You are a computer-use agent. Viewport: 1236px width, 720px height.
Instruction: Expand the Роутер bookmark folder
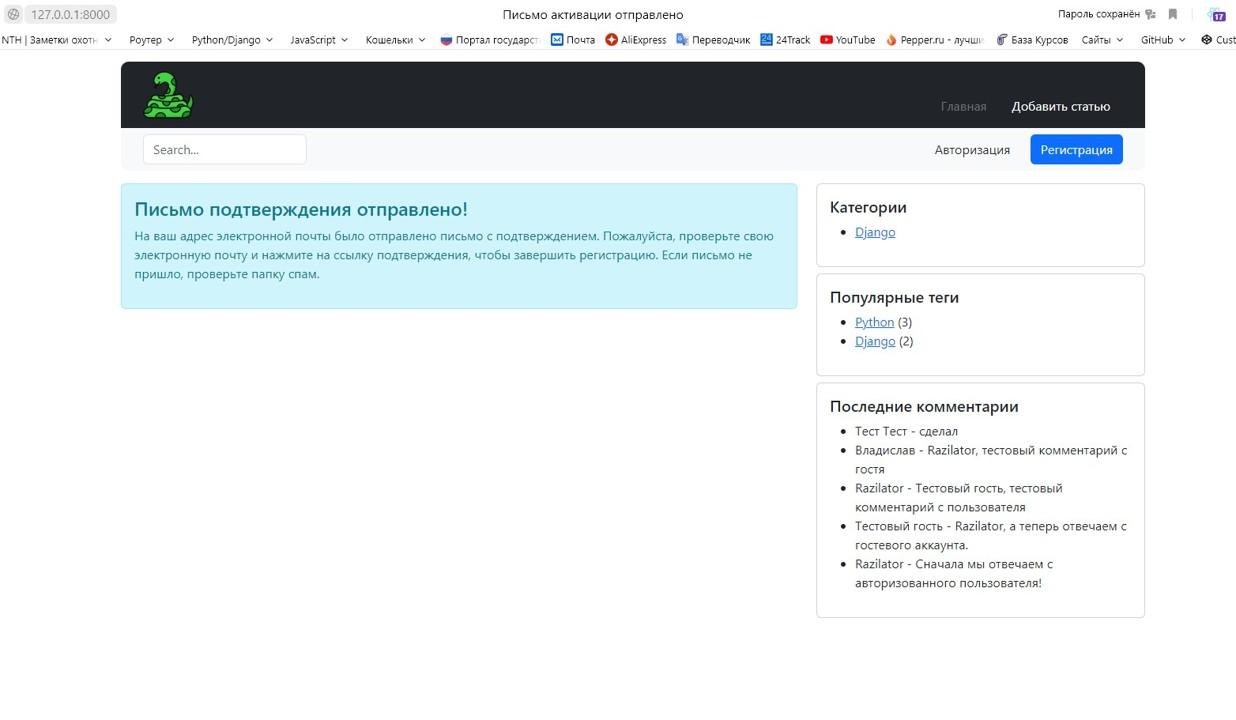(x=152, y=40)
